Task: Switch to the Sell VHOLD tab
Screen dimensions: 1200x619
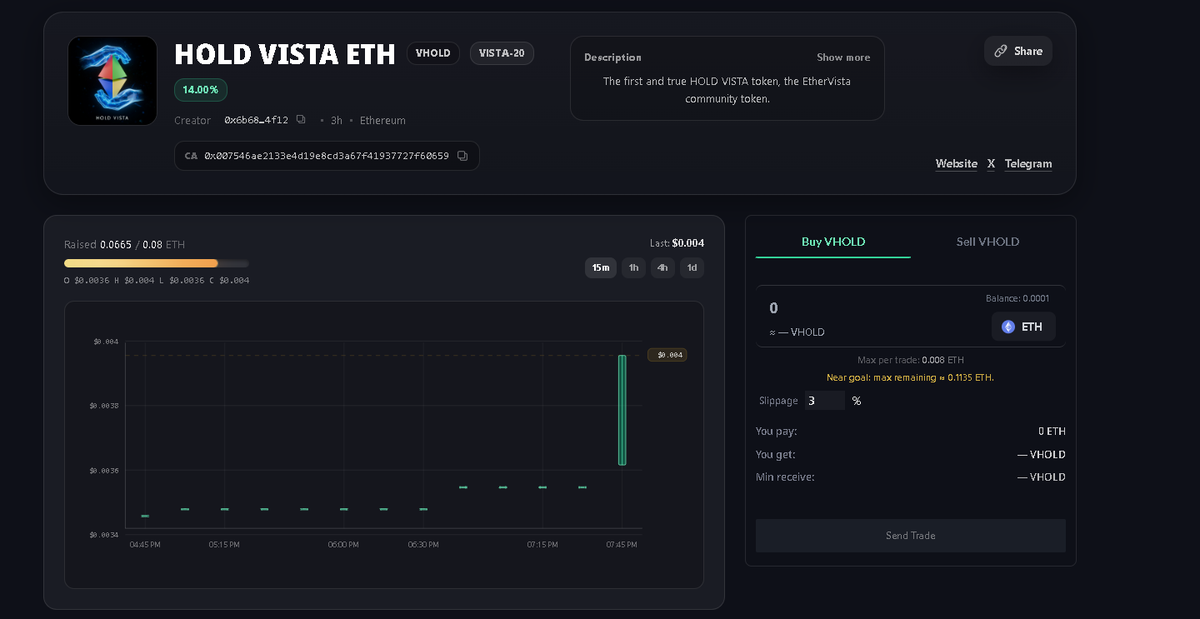Action: point(988,242)
